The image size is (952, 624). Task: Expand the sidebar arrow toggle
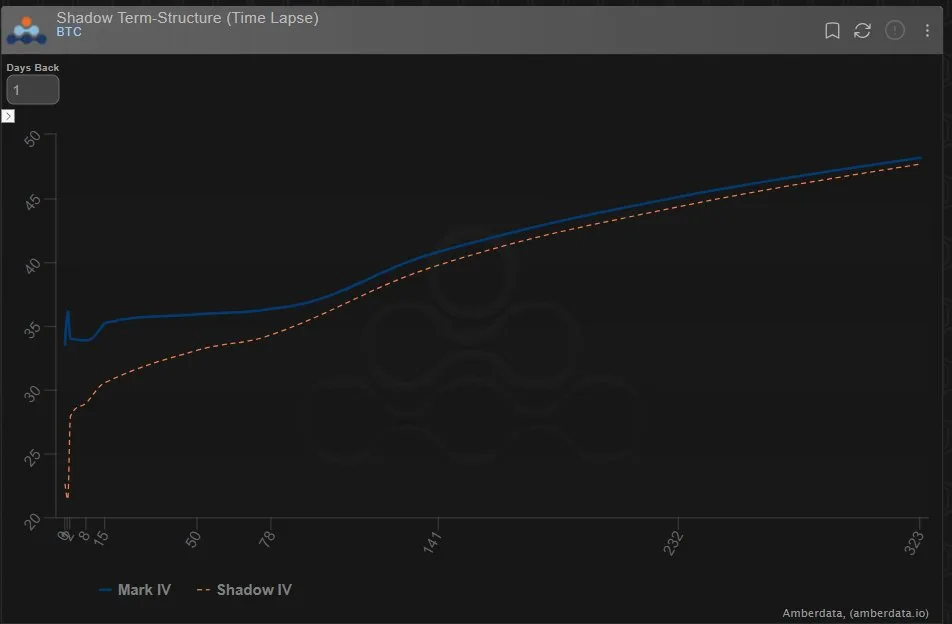(8, 116)
